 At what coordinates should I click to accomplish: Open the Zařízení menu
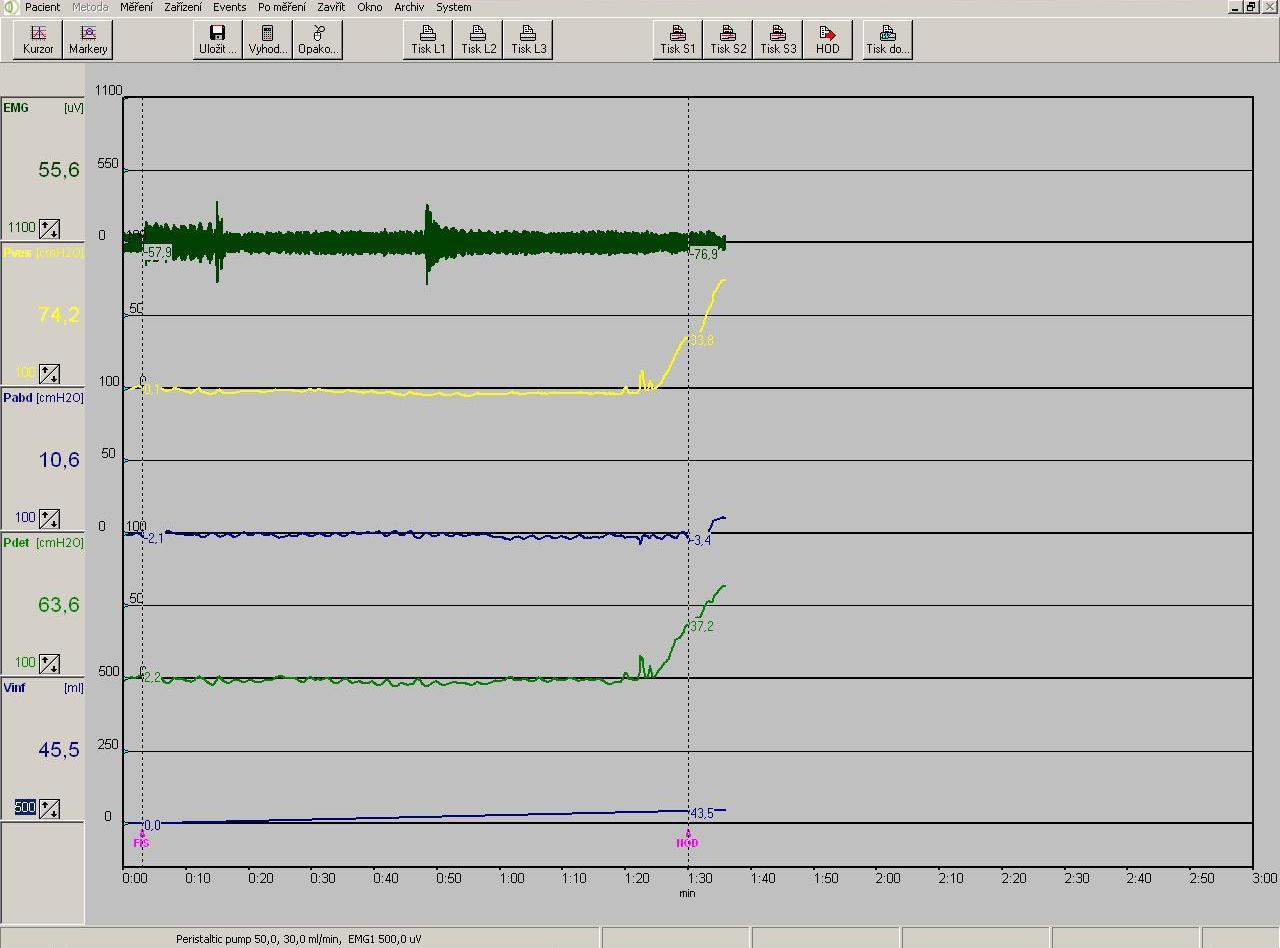(x=183, y=7)
